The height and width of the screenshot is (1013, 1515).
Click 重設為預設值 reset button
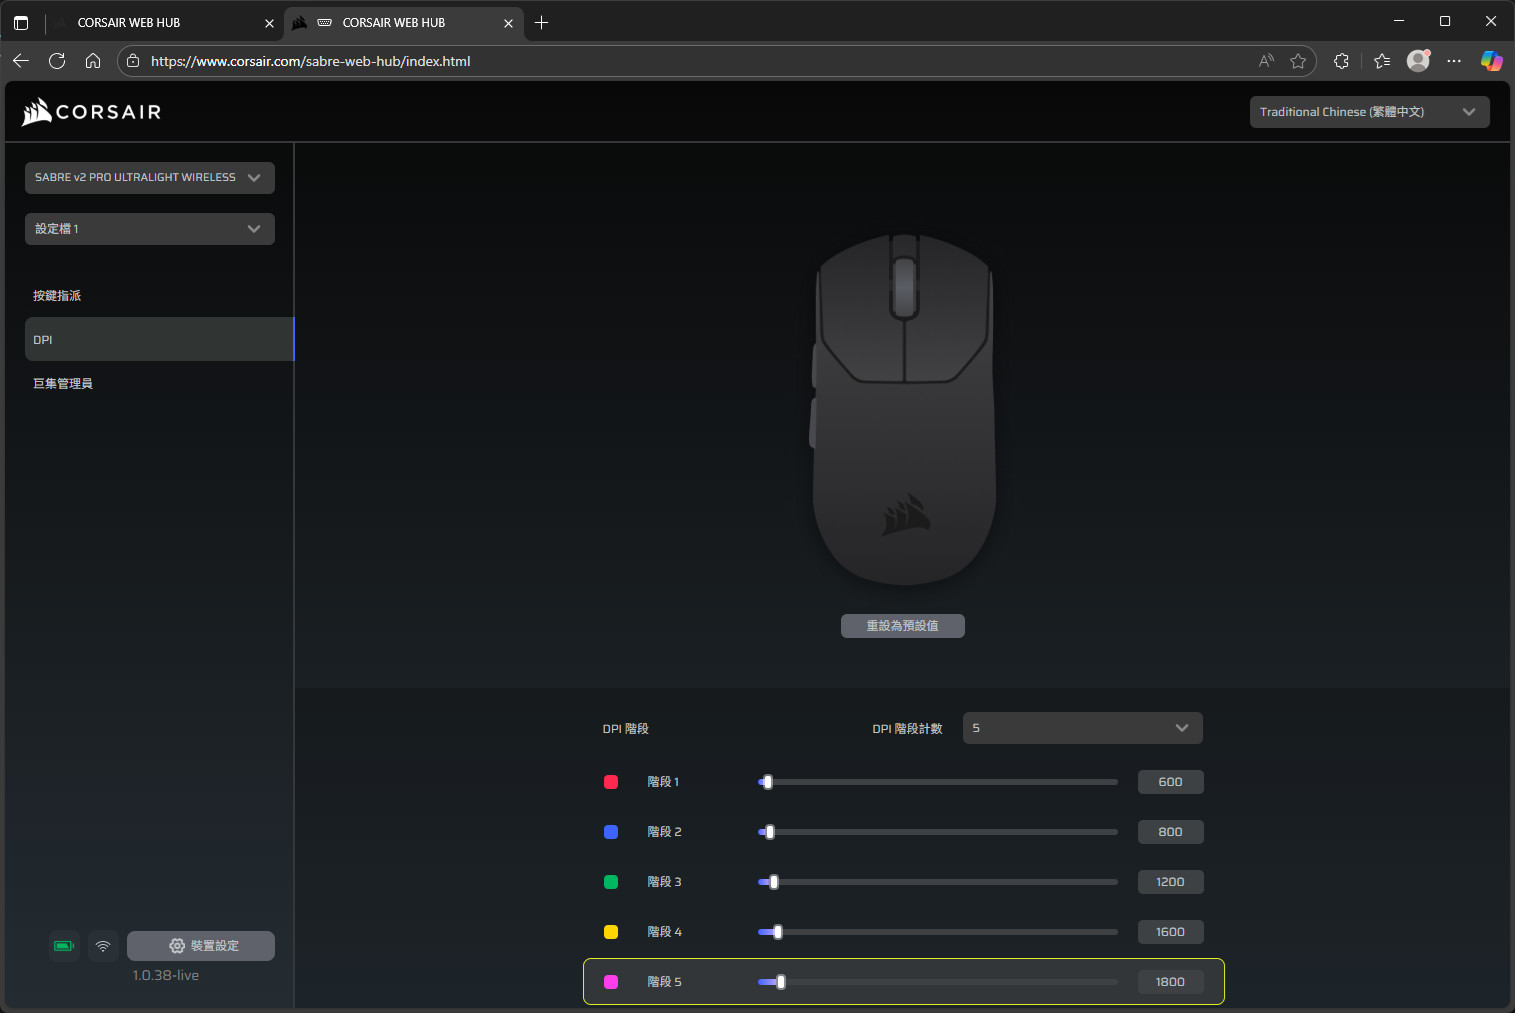pyautogui.click(x=902, y=626)
